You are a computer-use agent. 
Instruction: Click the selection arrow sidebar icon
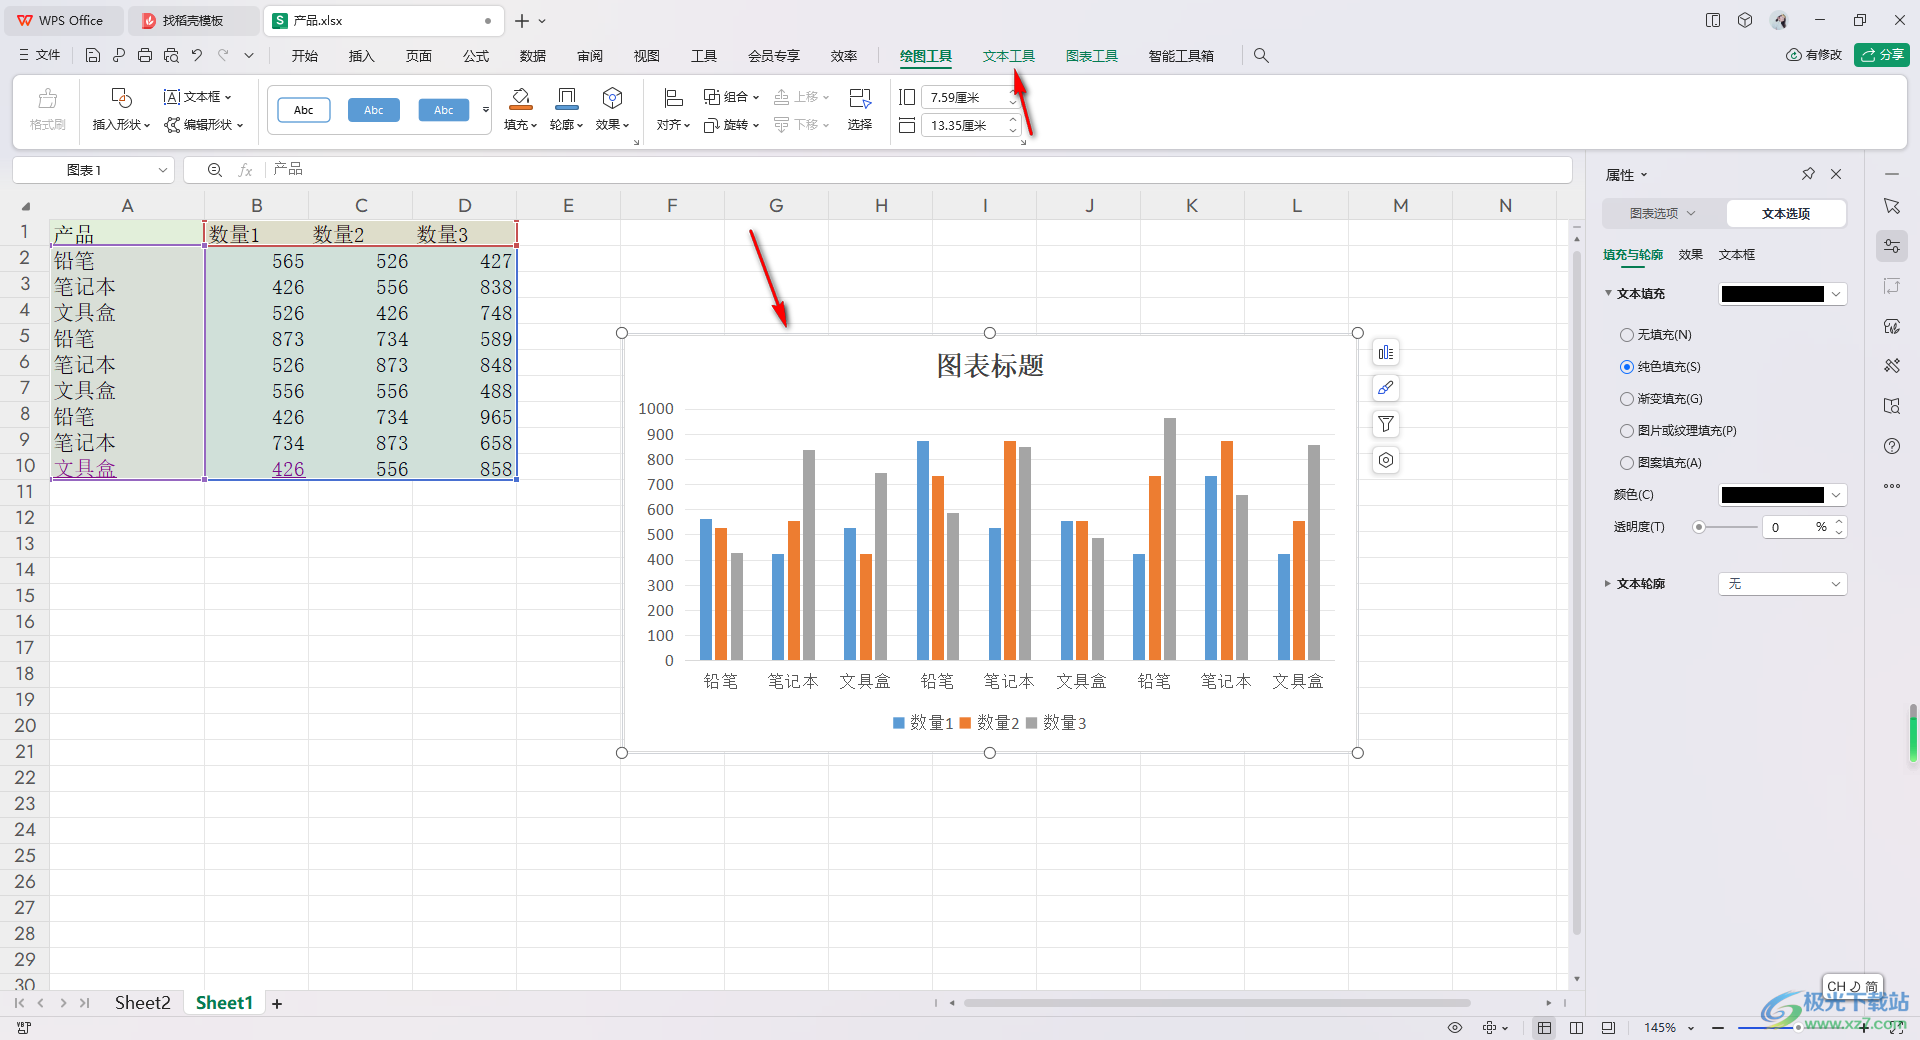click(x=1892, y=206)
